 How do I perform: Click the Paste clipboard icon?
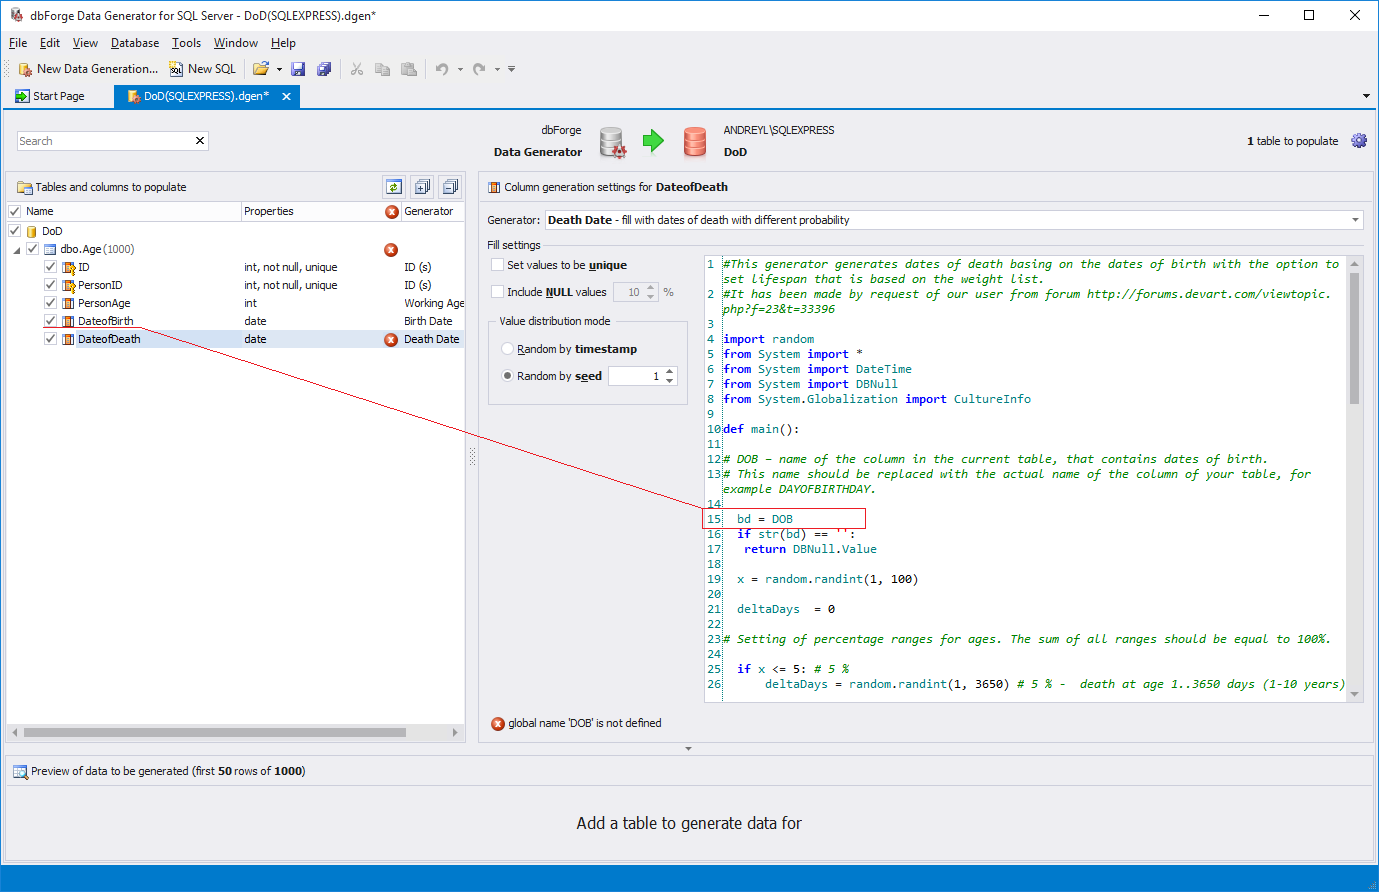point(408,69)
